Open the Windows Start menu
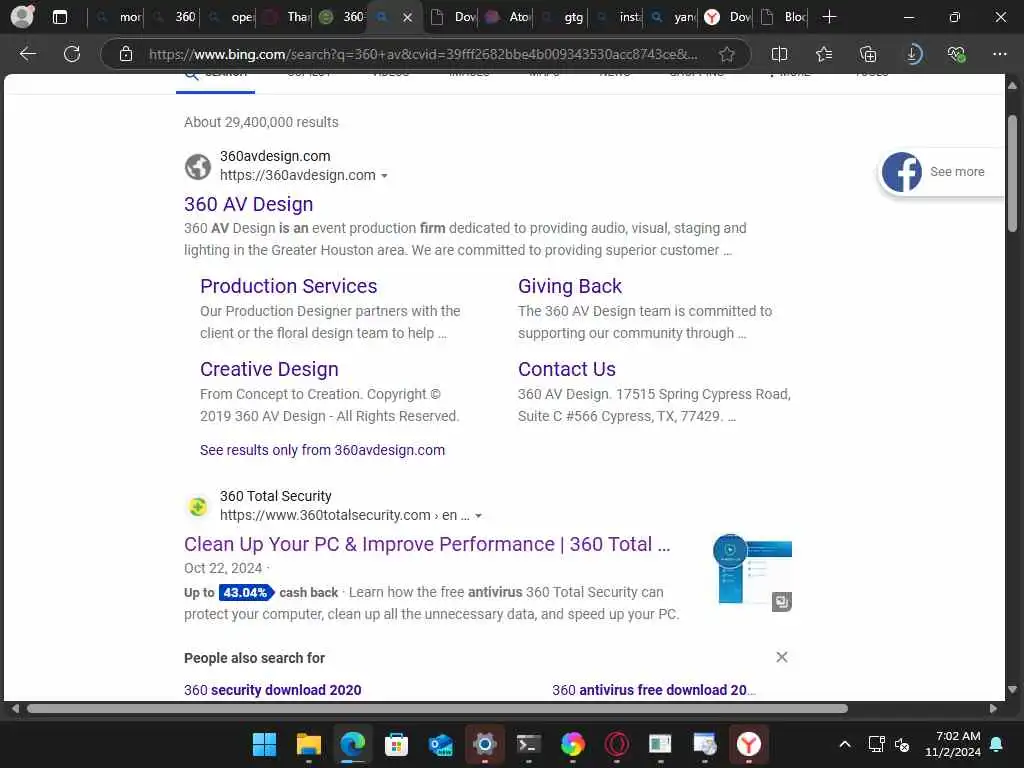 [x=264, y=744]
